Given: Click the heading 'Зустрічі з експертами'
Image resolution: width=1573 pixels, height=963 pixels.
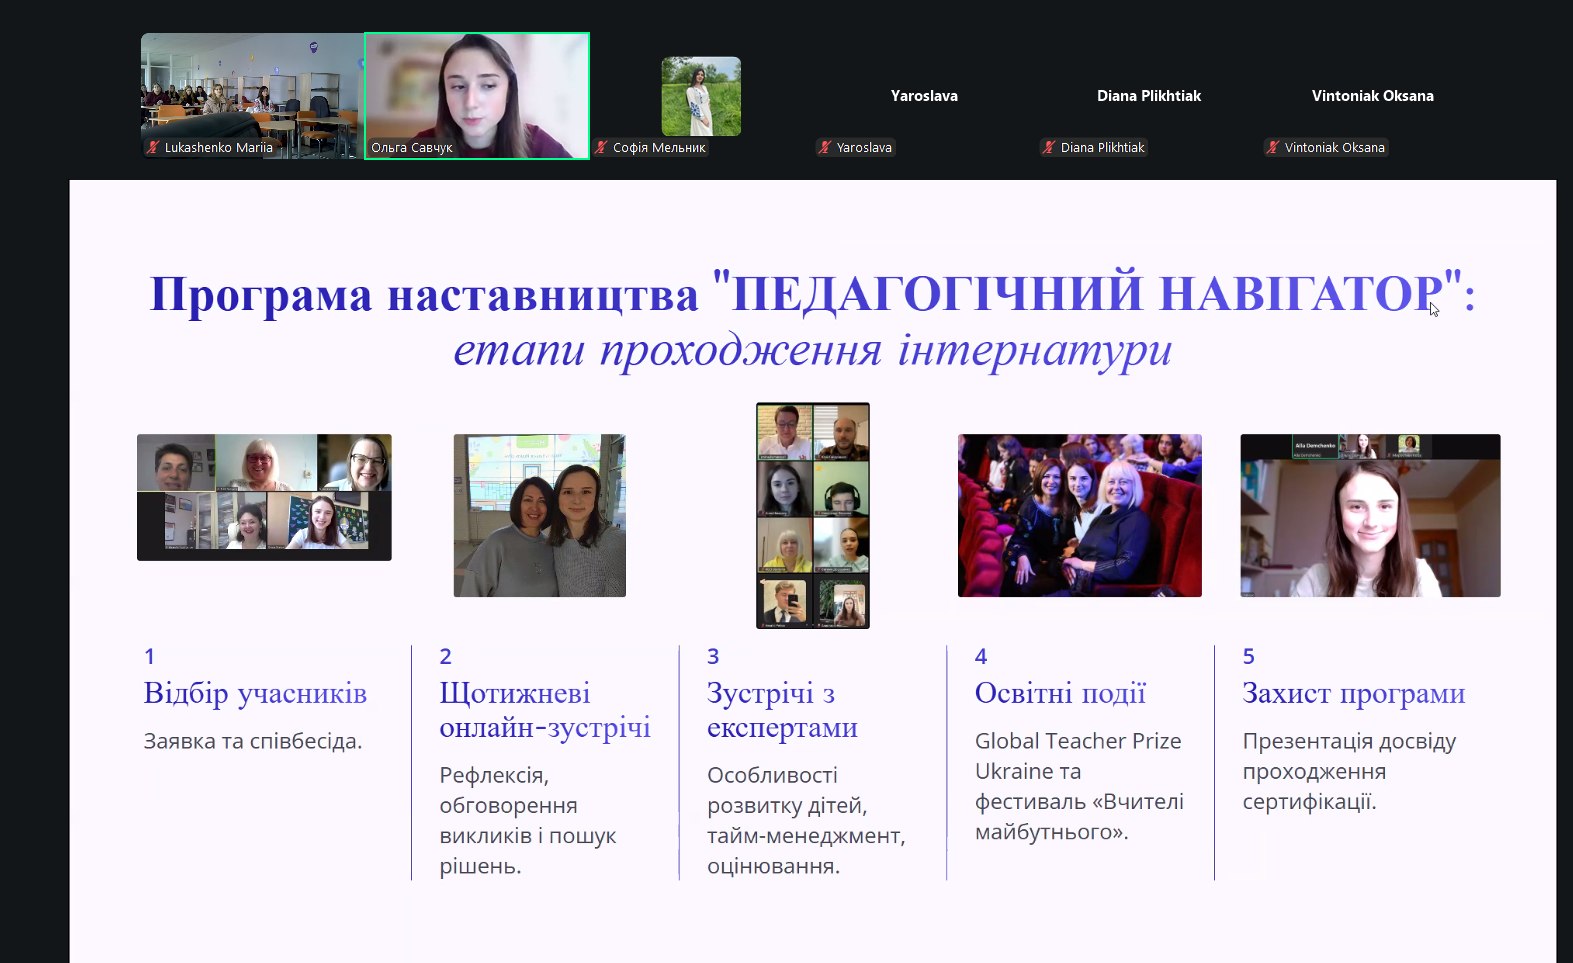Looking at the screenshot, I should pyautogui.click(x=782, y=711).
